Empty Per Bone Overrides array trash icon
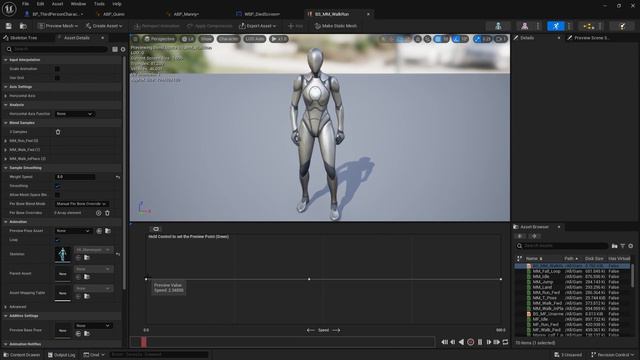The image size is (640, 360). pyautogui.click(x=107, y=213)
